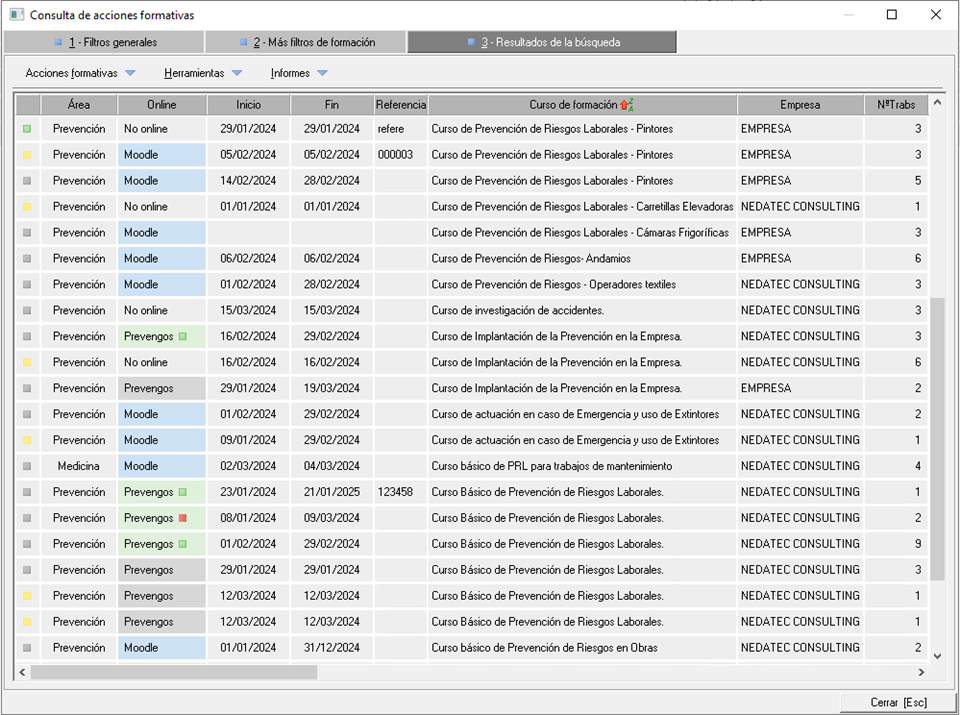Click the application icon in the title bar

click(16, 15)
